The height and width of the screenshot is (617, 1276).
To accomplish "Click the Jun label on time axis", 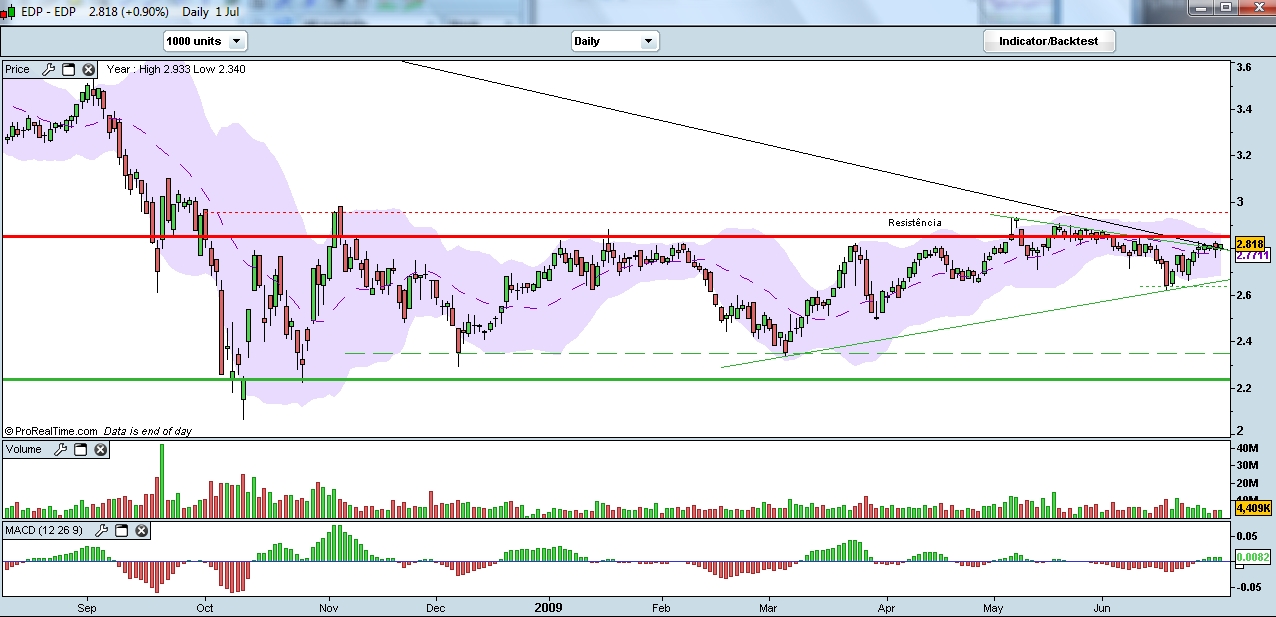I will 1103,607.
